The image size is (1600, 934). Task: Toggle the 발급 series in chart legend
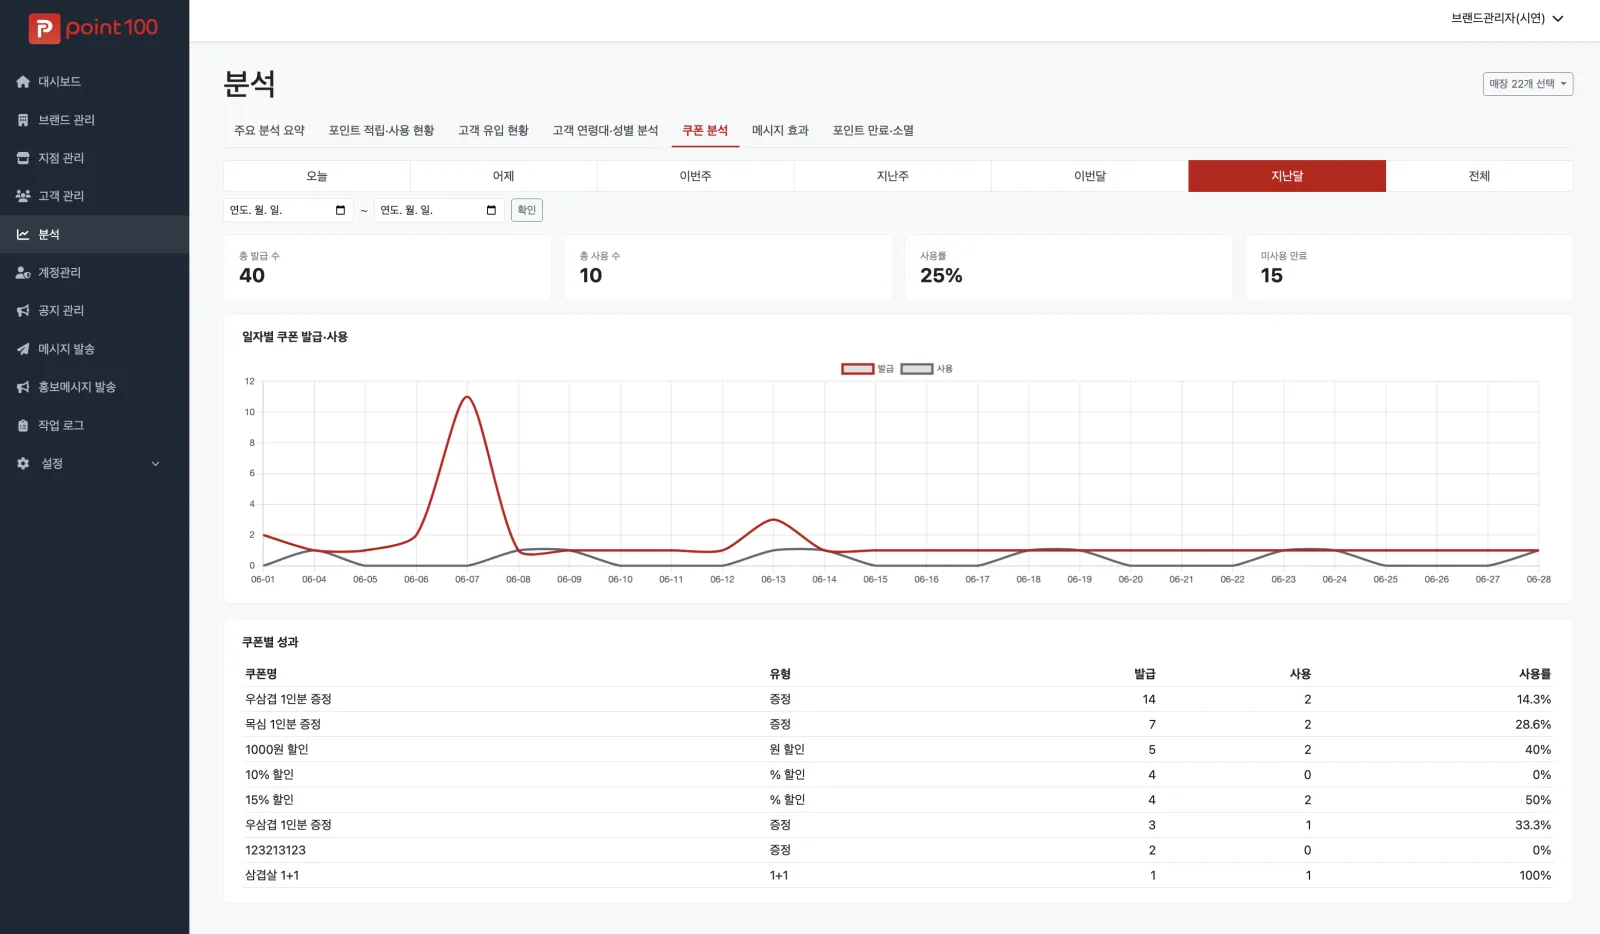[868, 369]
